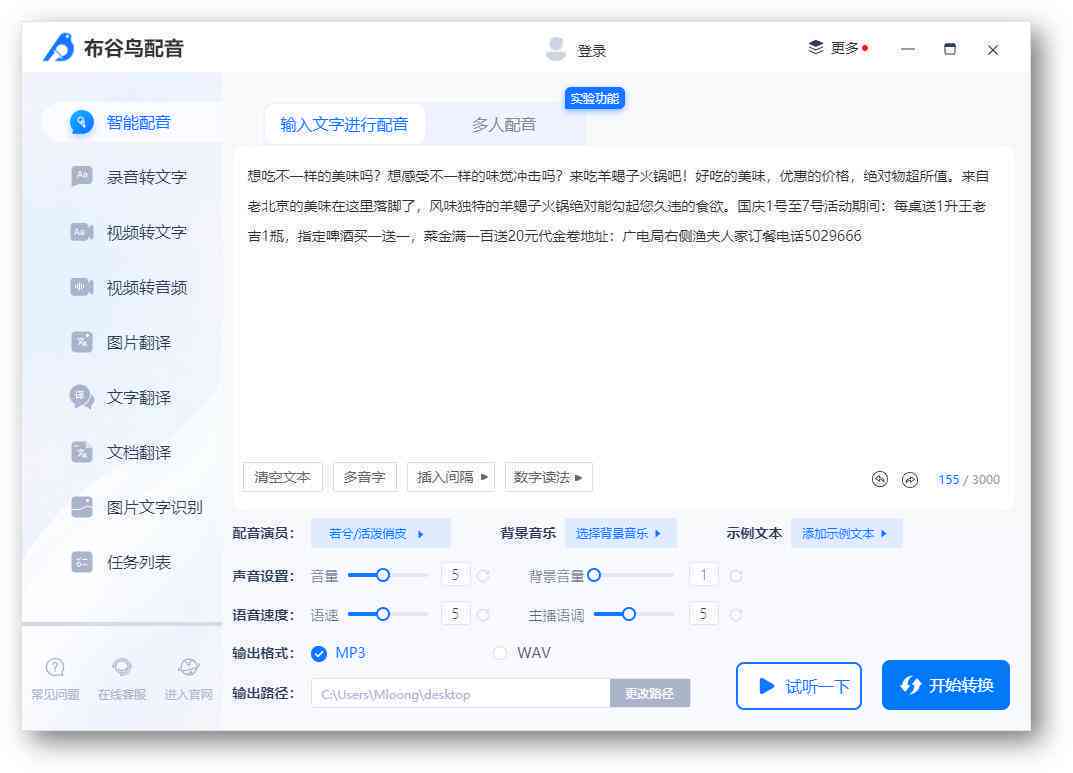Expand 插入间隔 options
The image size is (1073, 773).
[x=451, y=477]
